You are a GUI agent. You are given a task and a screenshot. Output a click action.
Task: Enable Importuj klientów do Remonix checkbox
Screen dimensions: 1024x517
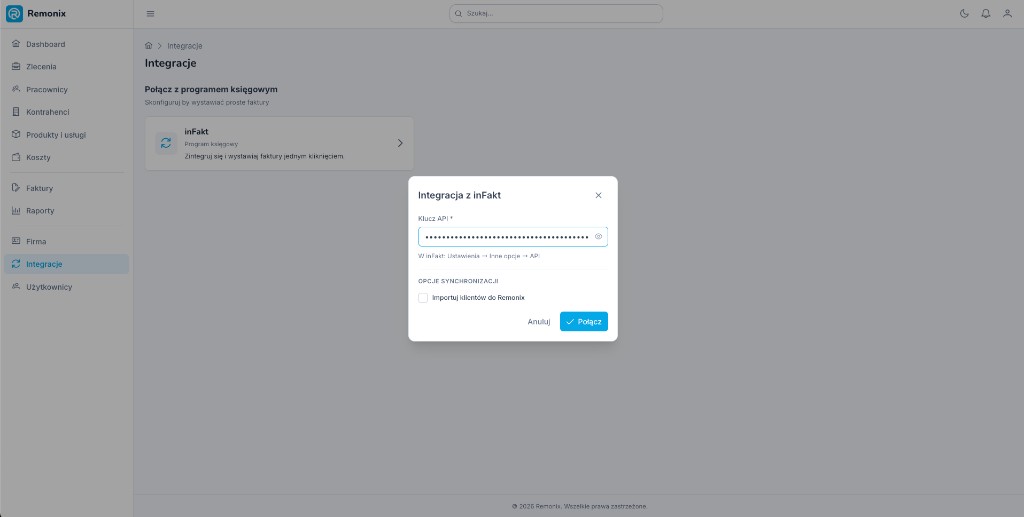[423, 298]
